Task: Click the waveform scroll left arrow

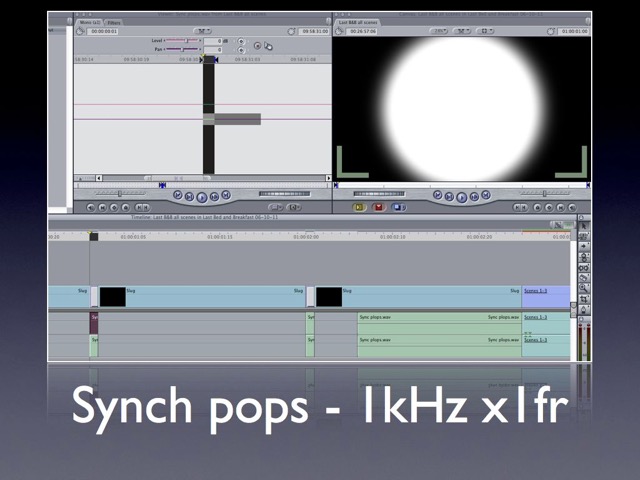Action: click(x=99, y=178)
